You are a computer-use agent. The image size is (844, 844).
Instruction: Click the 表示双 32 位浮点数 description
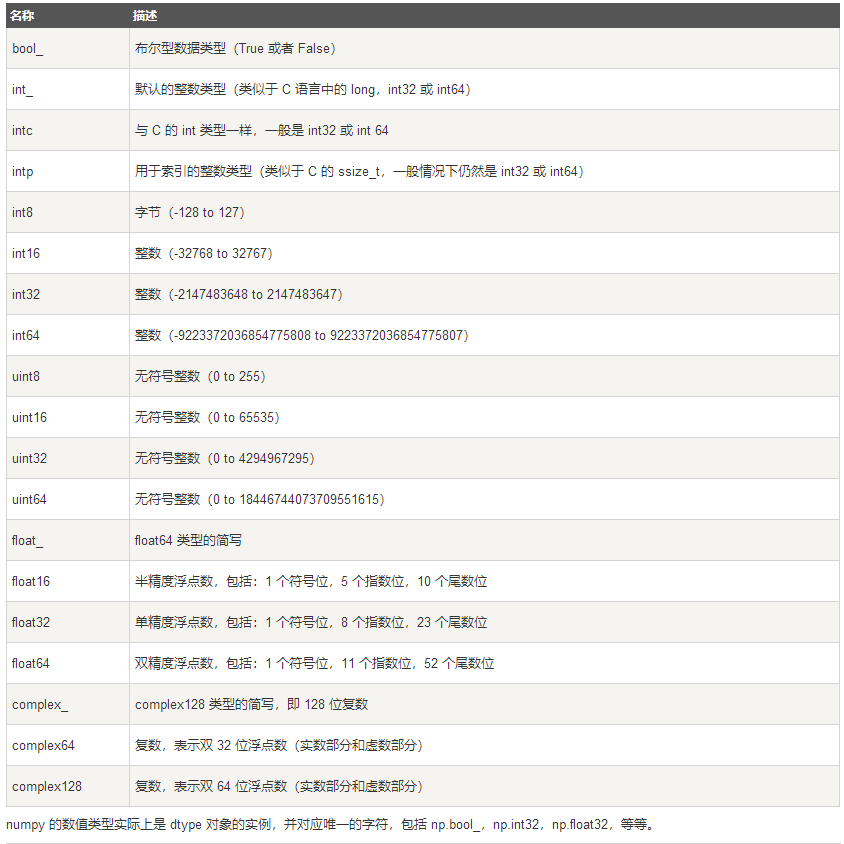[279, 745]
